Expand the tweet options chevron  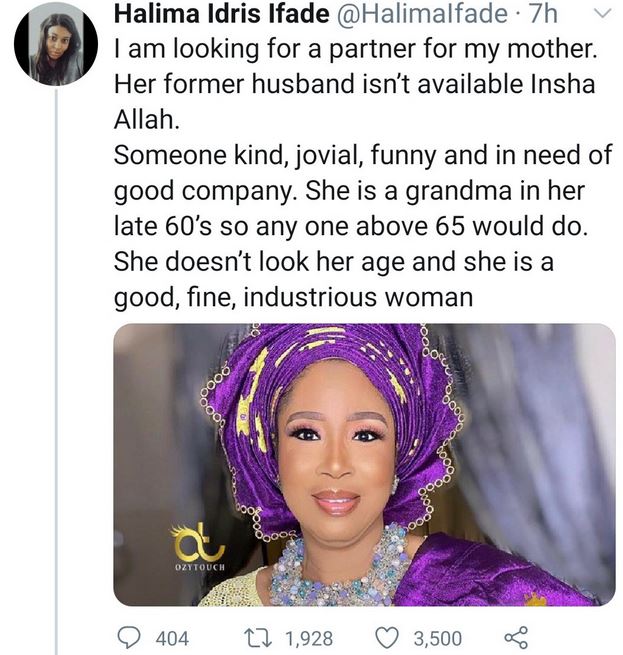(601, 15)
